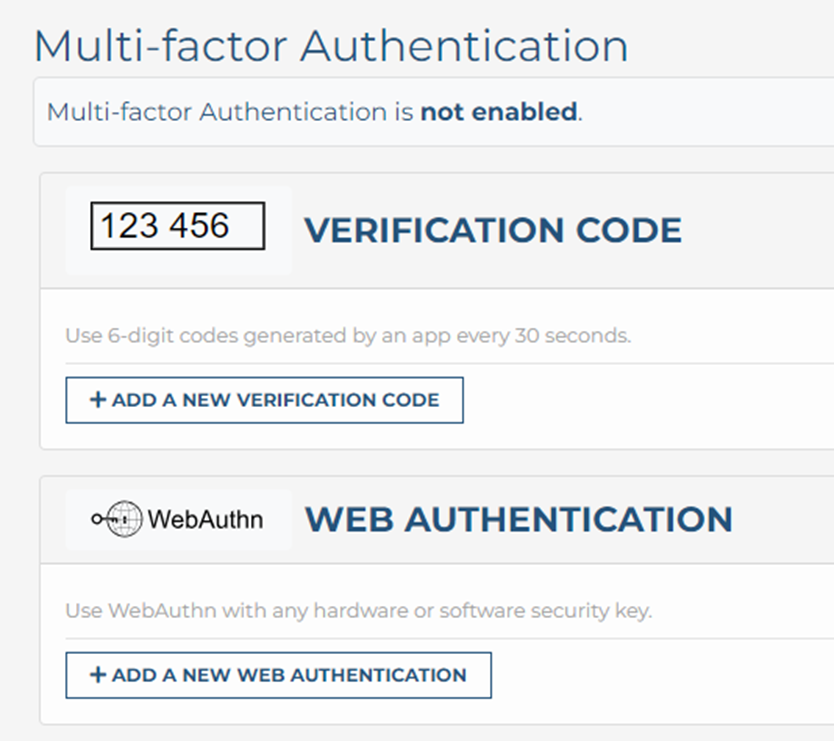Click the MFA status banner
Screen dimensions: 834x741
click(x=700, y=112)
